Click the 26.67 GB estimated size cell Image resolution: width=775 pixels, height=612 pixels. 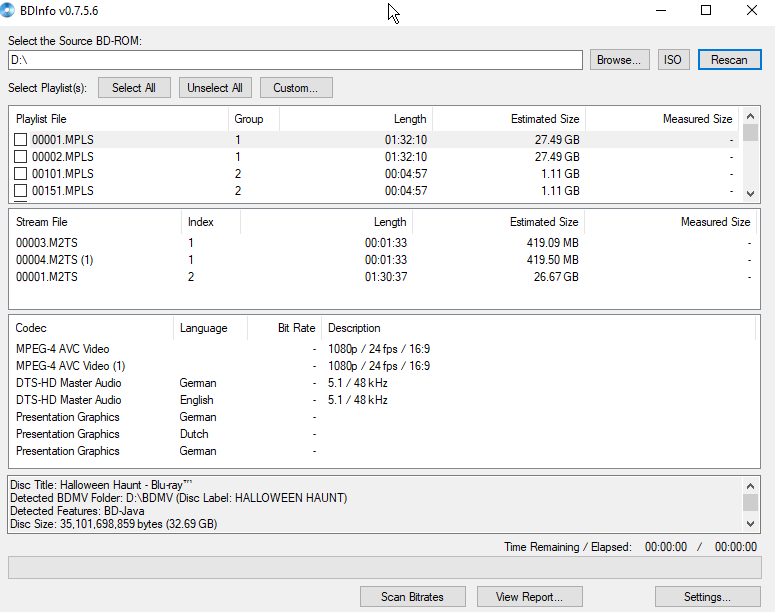[x=556, y=276]
